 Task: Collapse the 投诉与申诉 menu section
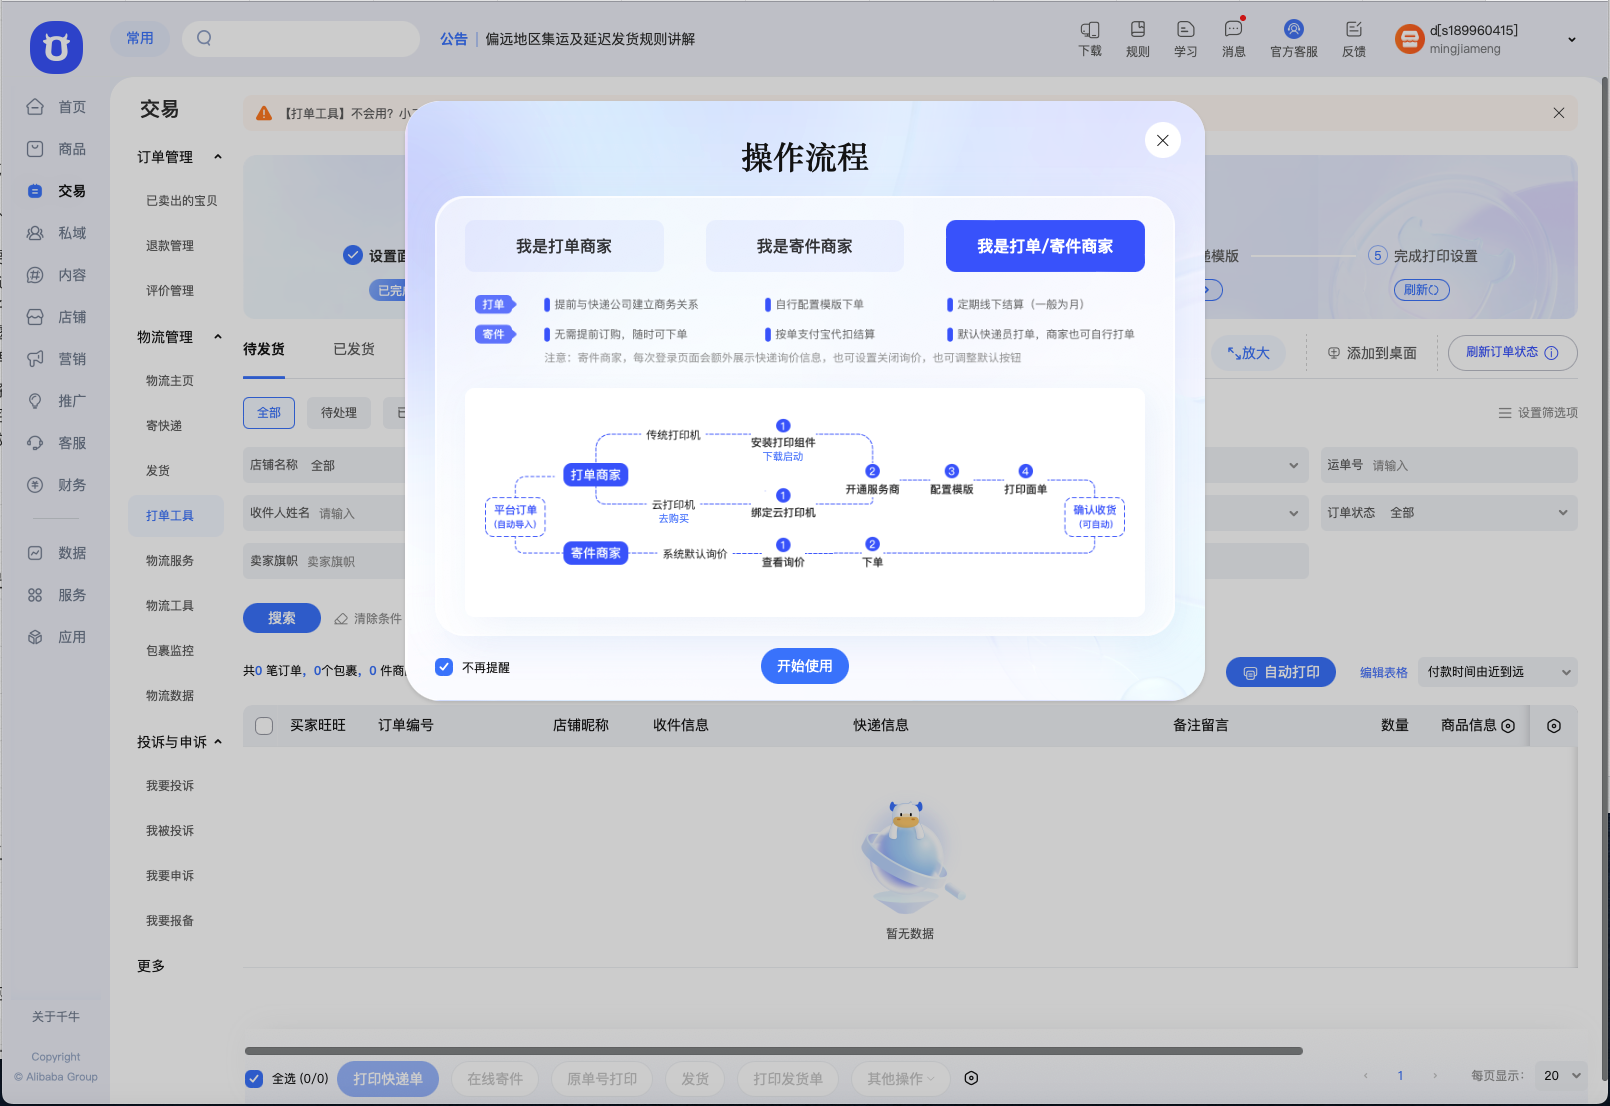(x=218, y=742)
